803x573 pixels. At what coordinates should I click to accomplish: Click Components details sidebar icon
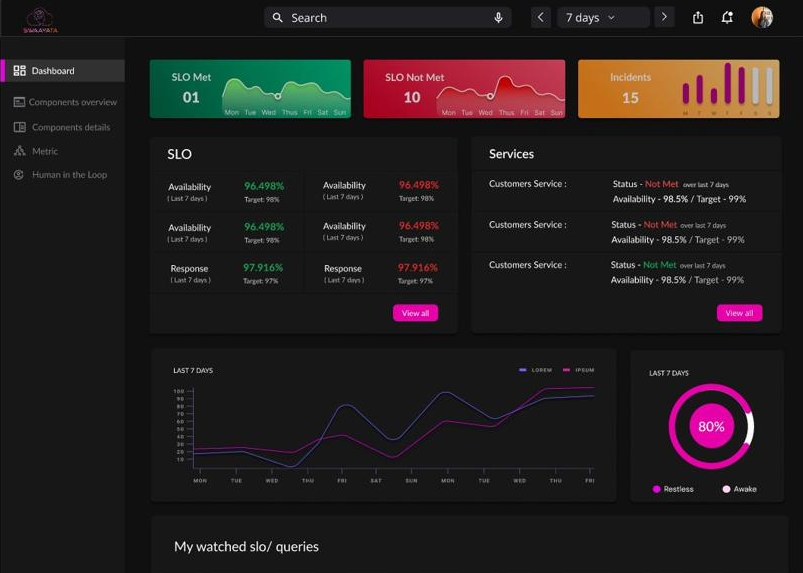point(19,127)
